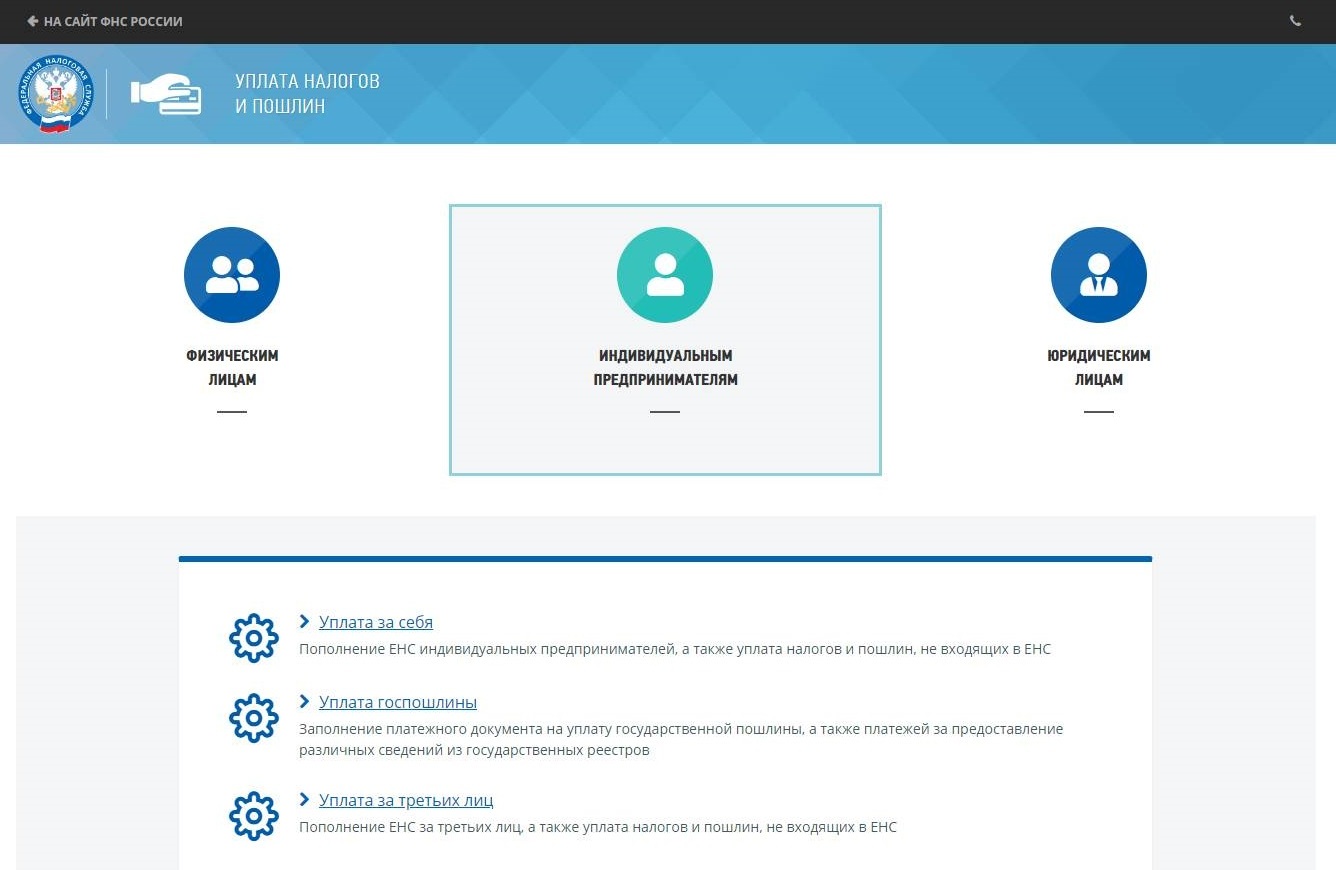Select the ЮРИДИЧЕСКИМ ЛИЦАМ businessman icon

[1099, 275]
